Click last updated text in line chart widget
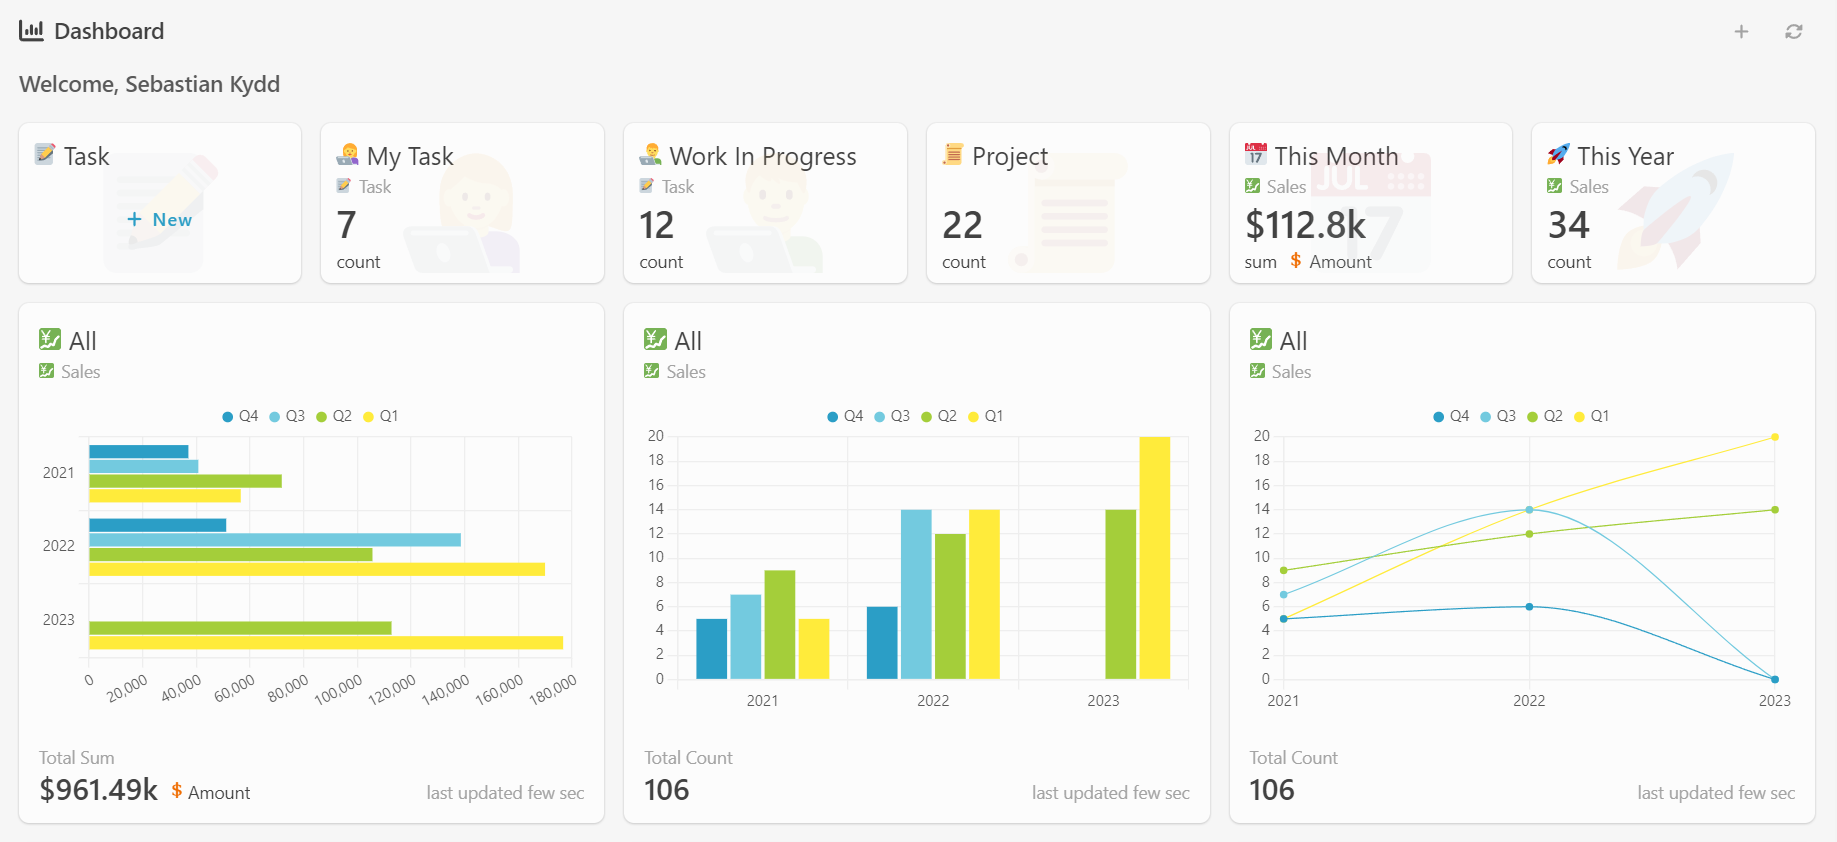The image size is (1837, 842). (1716, 793)
